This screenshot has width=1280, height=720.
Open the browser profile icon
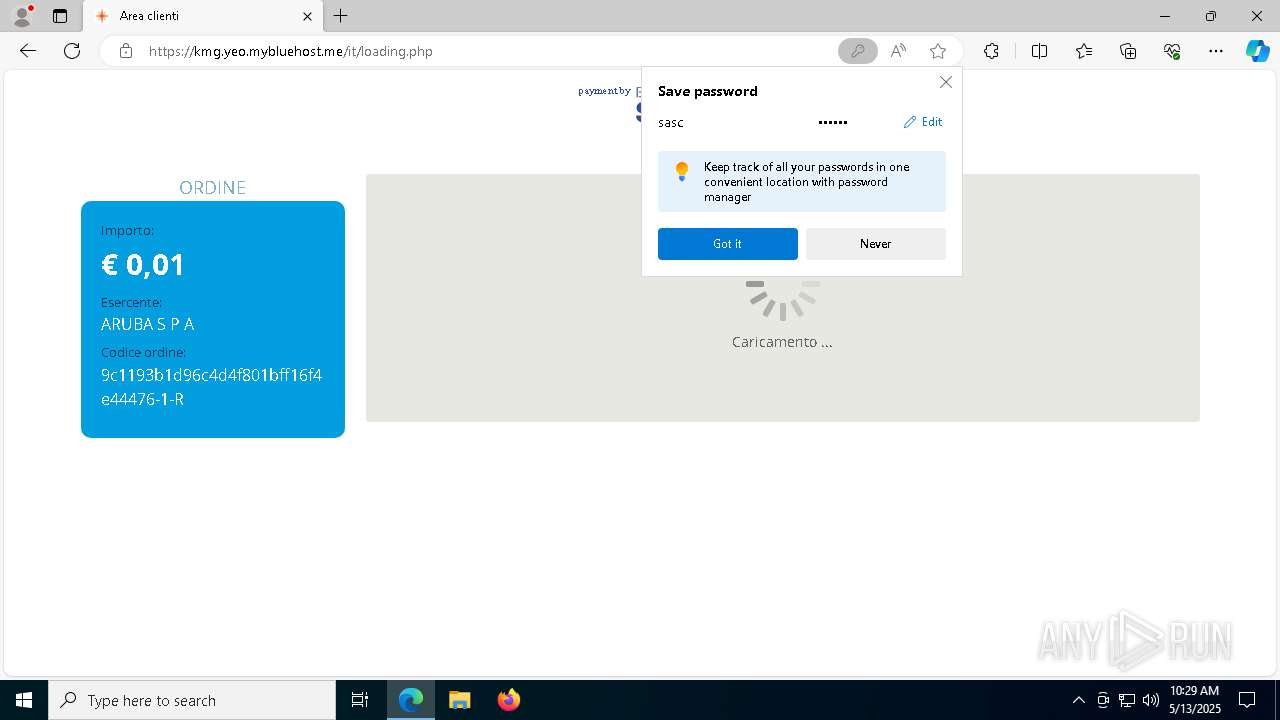22,16
